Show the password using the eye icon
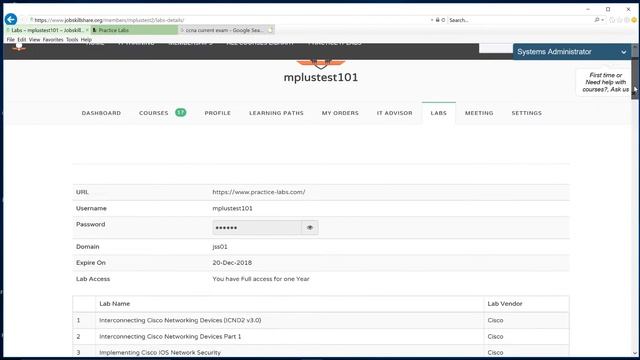This screenshot has height=360, width=640. coord(310,228)
